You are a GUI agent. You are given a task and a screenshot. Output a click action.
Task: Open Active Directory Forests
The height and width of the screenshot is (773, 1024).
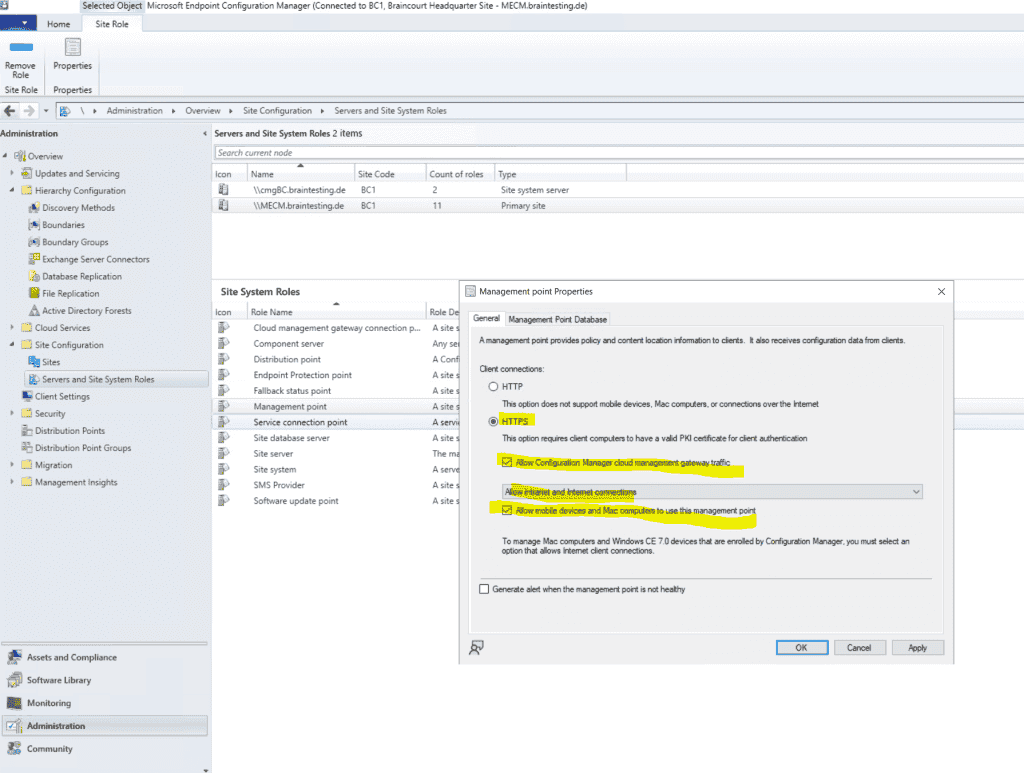click(x=84, y=310)
